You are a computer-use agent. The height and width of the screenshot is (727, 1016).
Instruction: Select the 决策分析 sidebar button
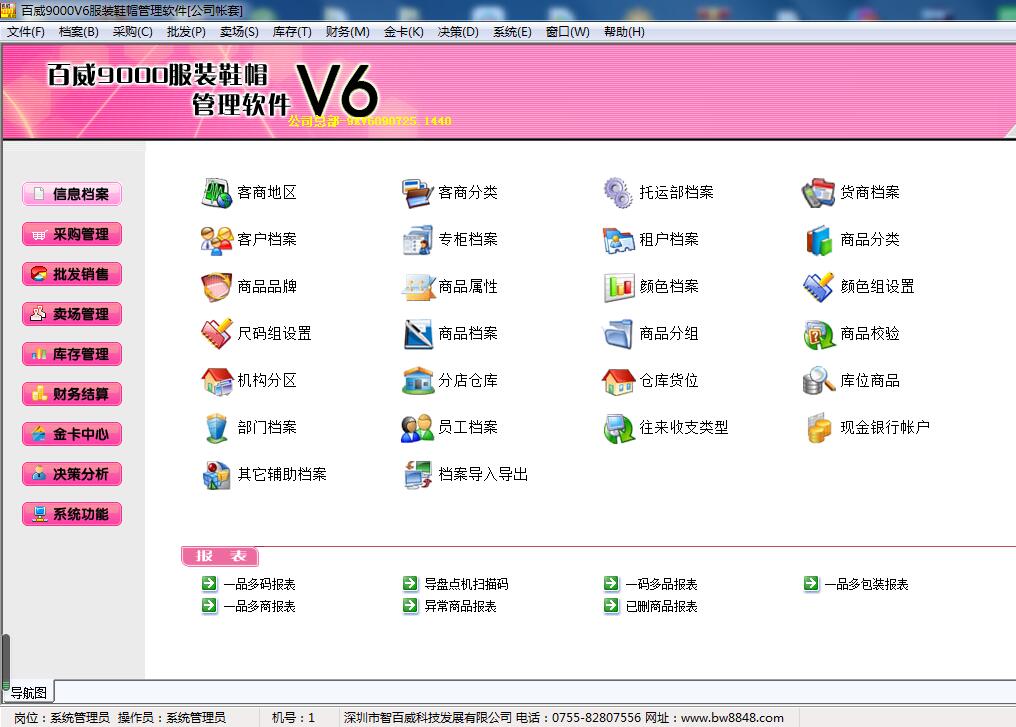[x=72, y=474]
